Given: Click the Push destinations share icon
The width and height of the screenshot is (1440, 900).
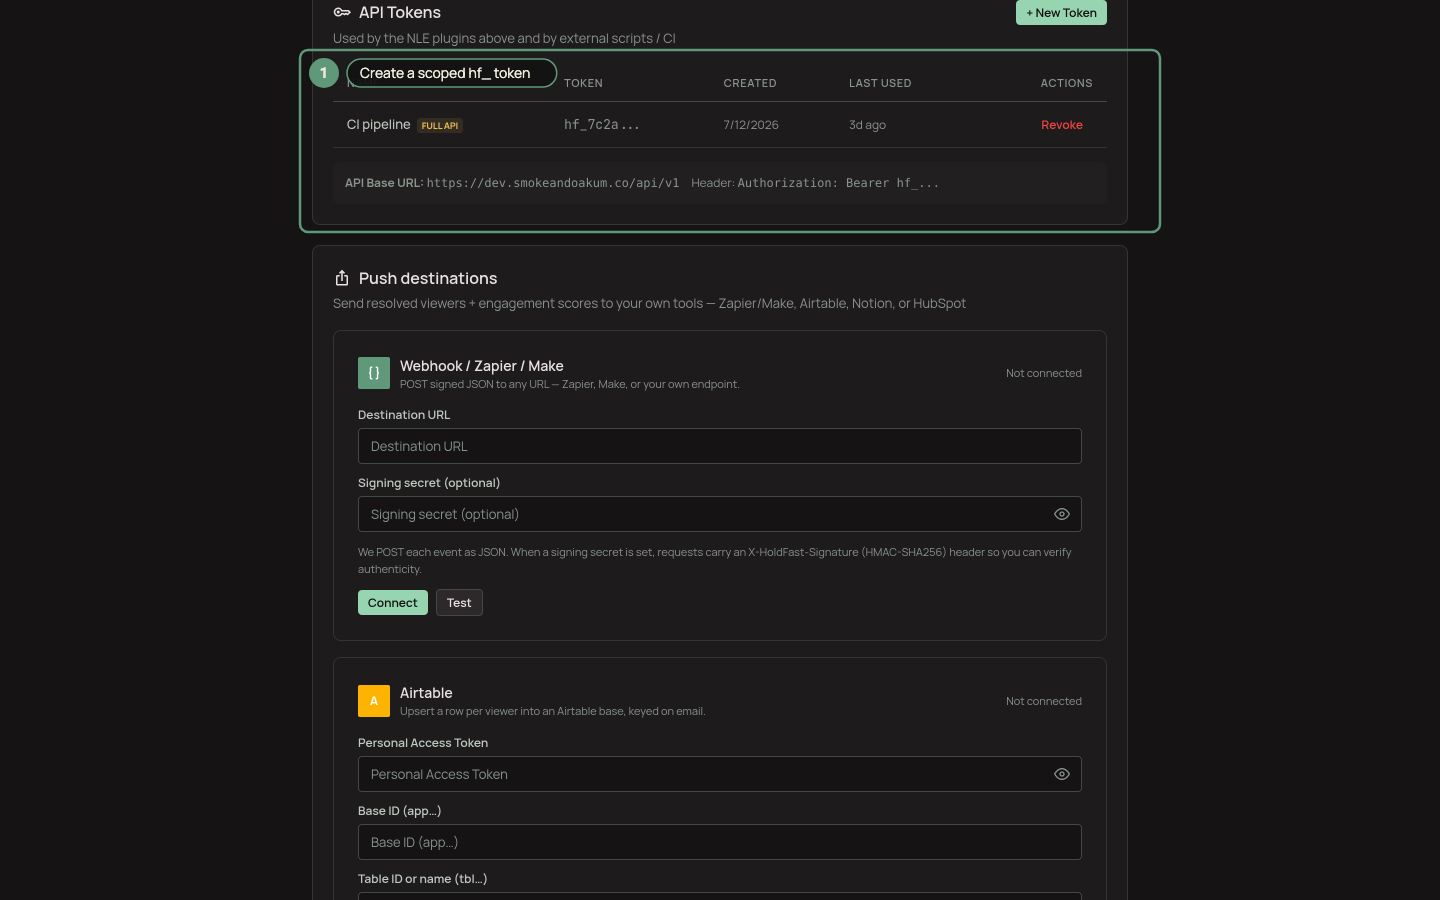Looking at the screenshot, I should (x=342, y=278).
